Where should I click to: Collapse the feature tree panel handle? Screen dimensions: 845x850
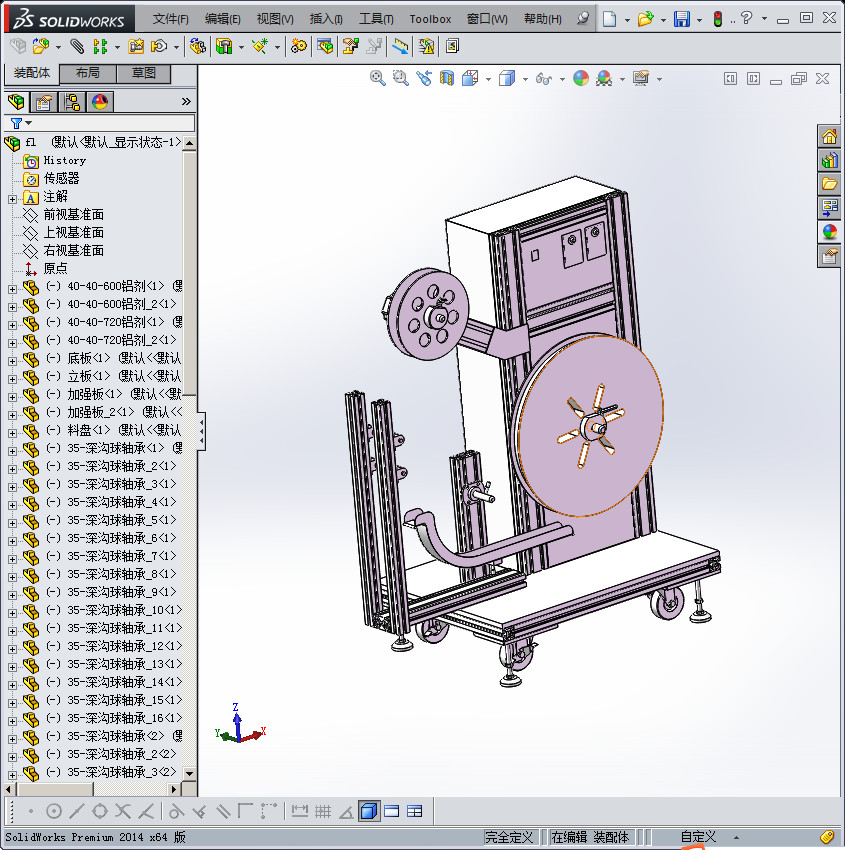click(201, 432)
